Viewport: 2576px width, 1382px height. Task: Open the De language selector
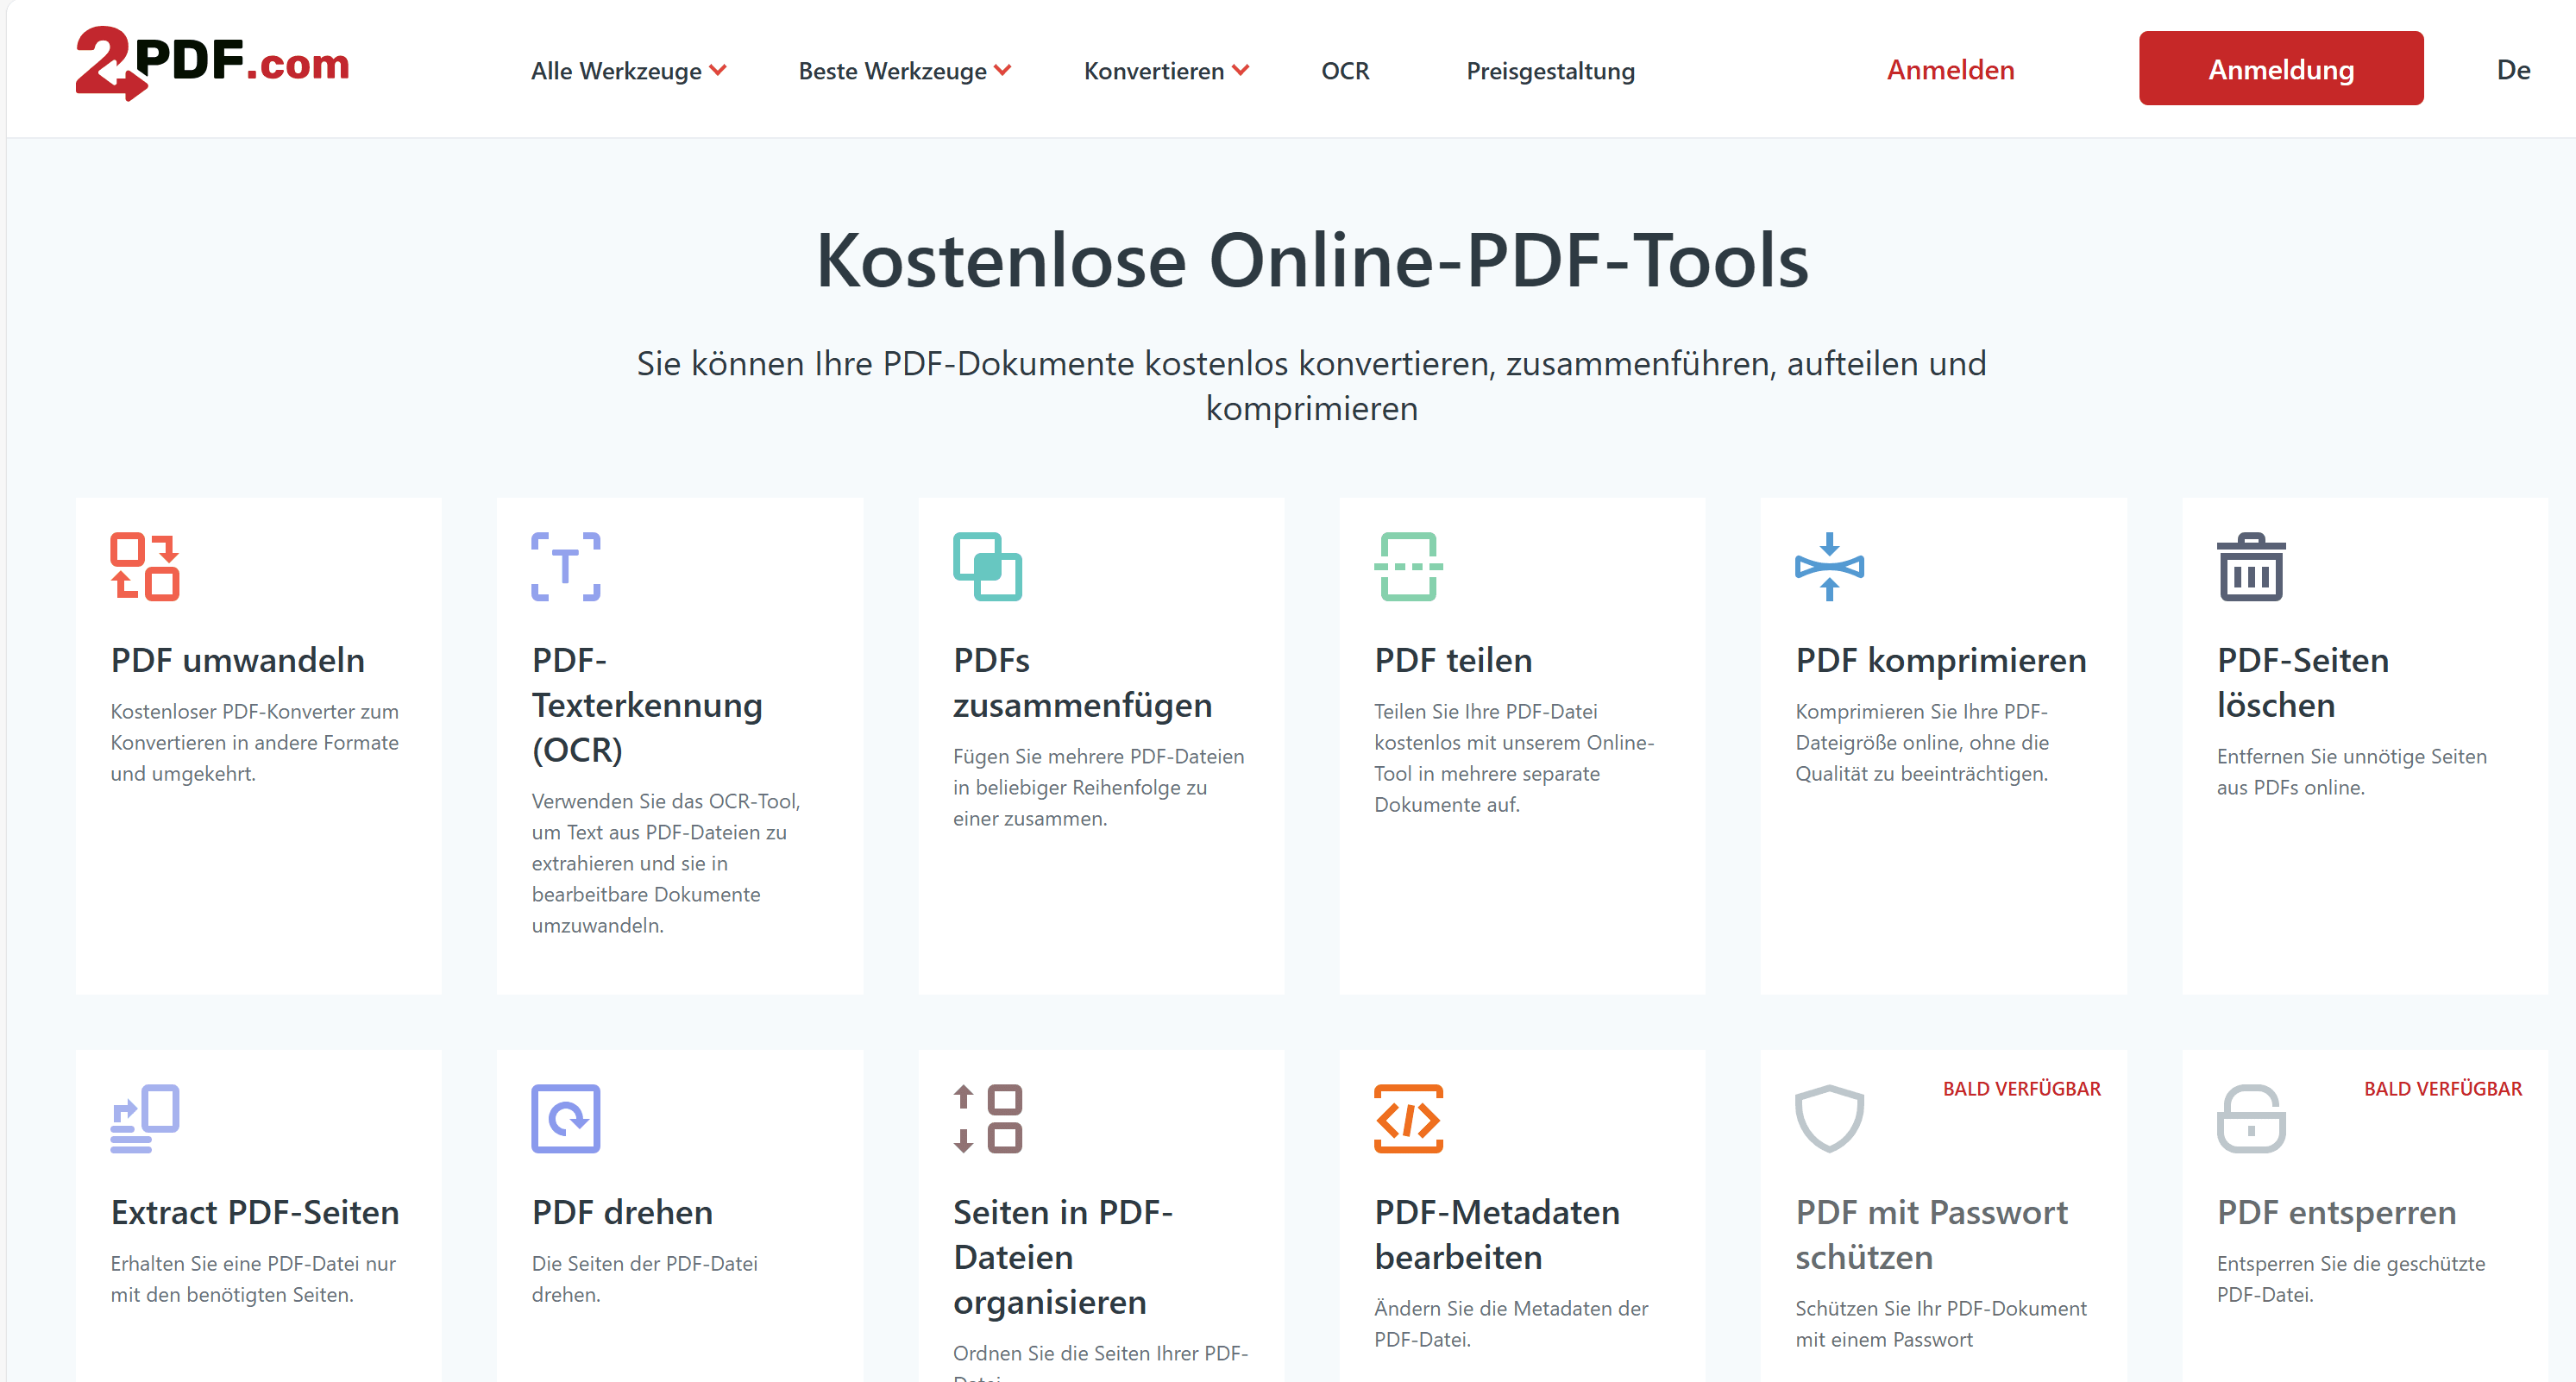(2513, 70)
